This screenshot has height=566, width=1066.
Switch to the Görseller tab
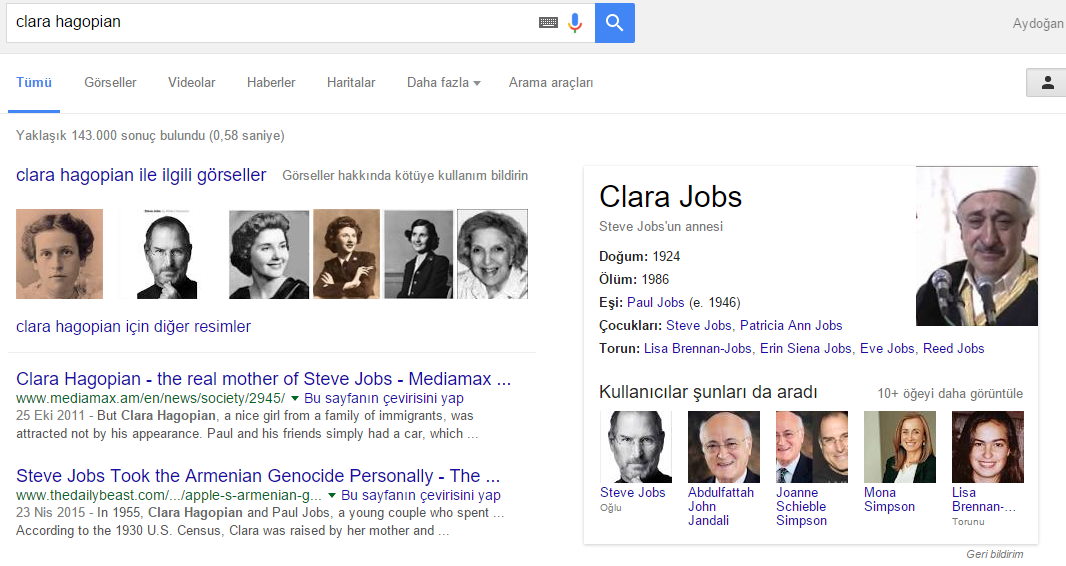pos(110,83)
